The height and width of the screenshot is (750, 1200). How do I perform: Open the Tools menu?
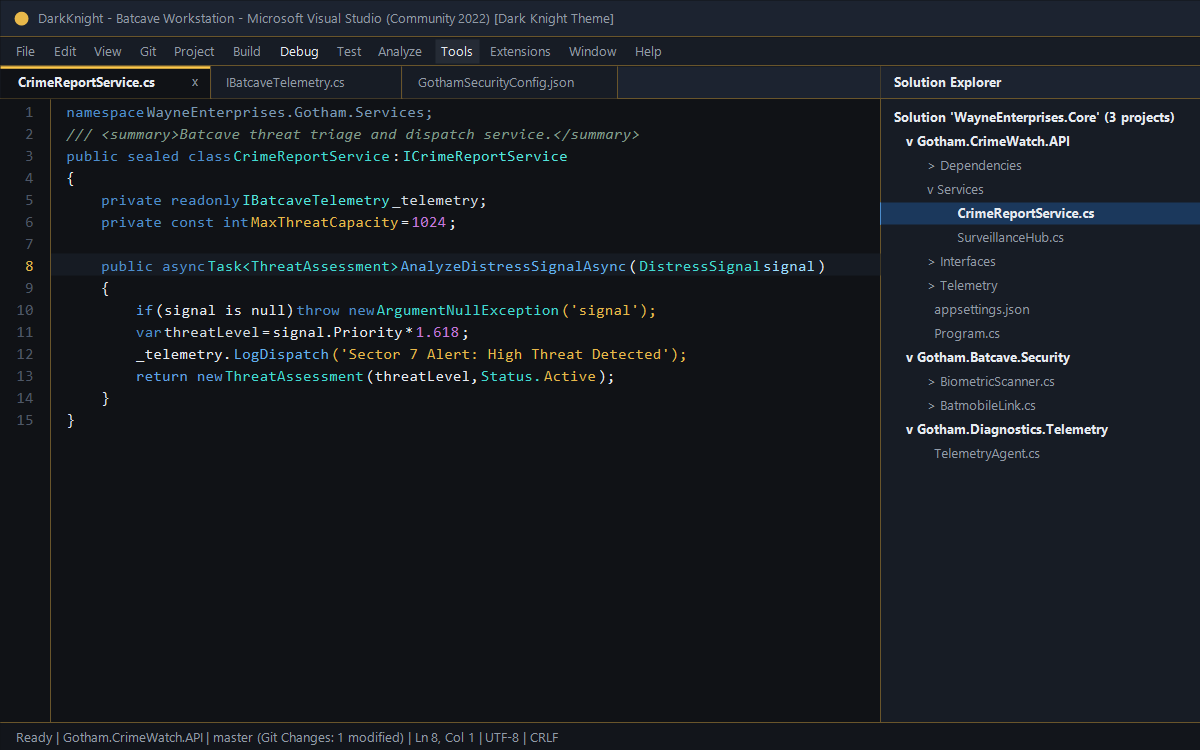(457, 51)
